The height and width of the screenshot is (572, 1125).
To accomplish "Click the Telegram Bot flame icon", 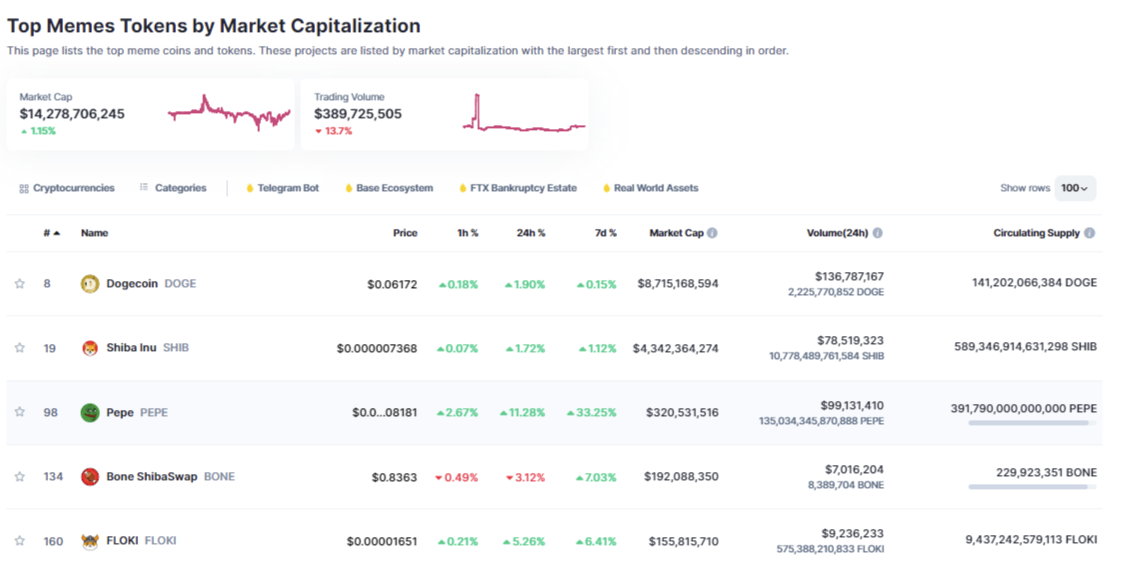I will pyautogui.click(x=250, y=188).
